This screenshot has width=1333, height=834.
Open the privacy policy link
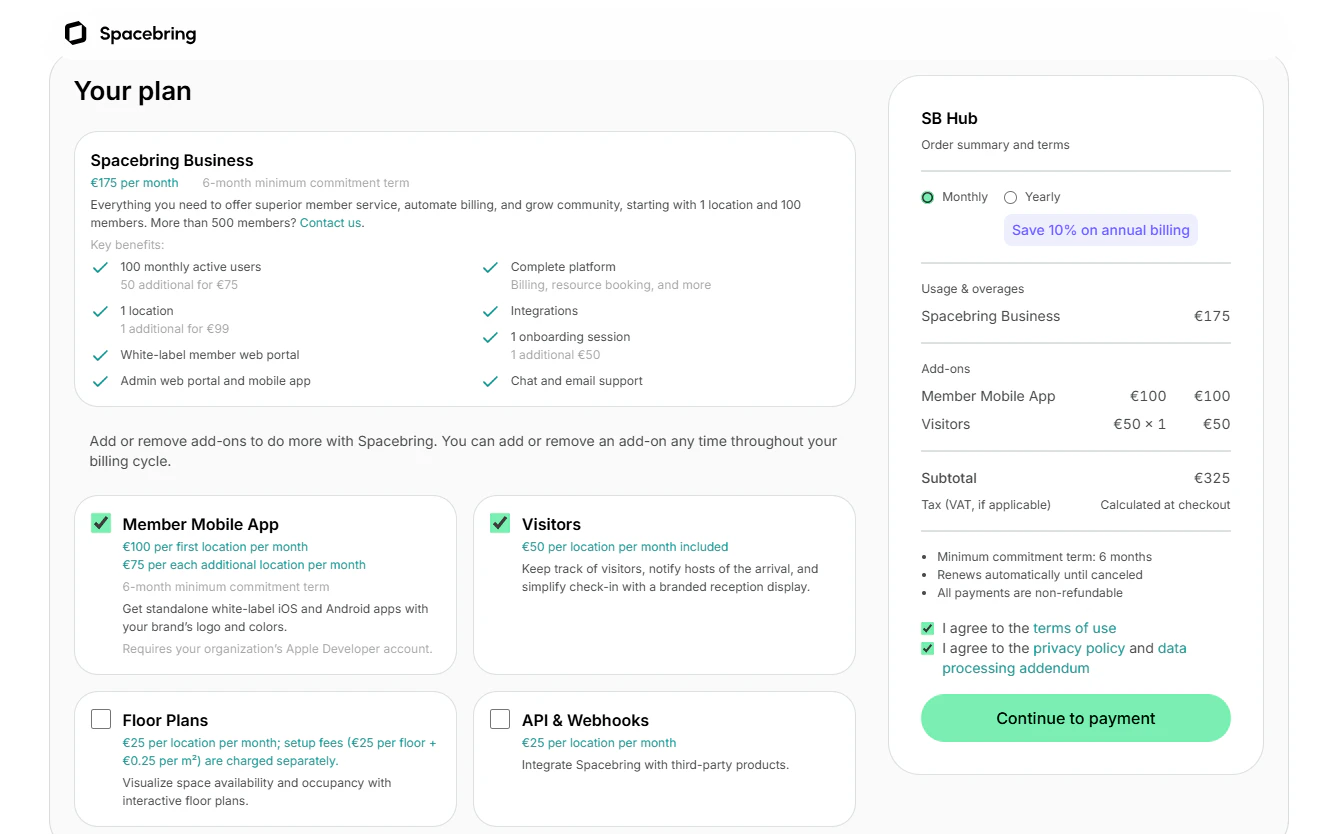tap(1079, 648)
